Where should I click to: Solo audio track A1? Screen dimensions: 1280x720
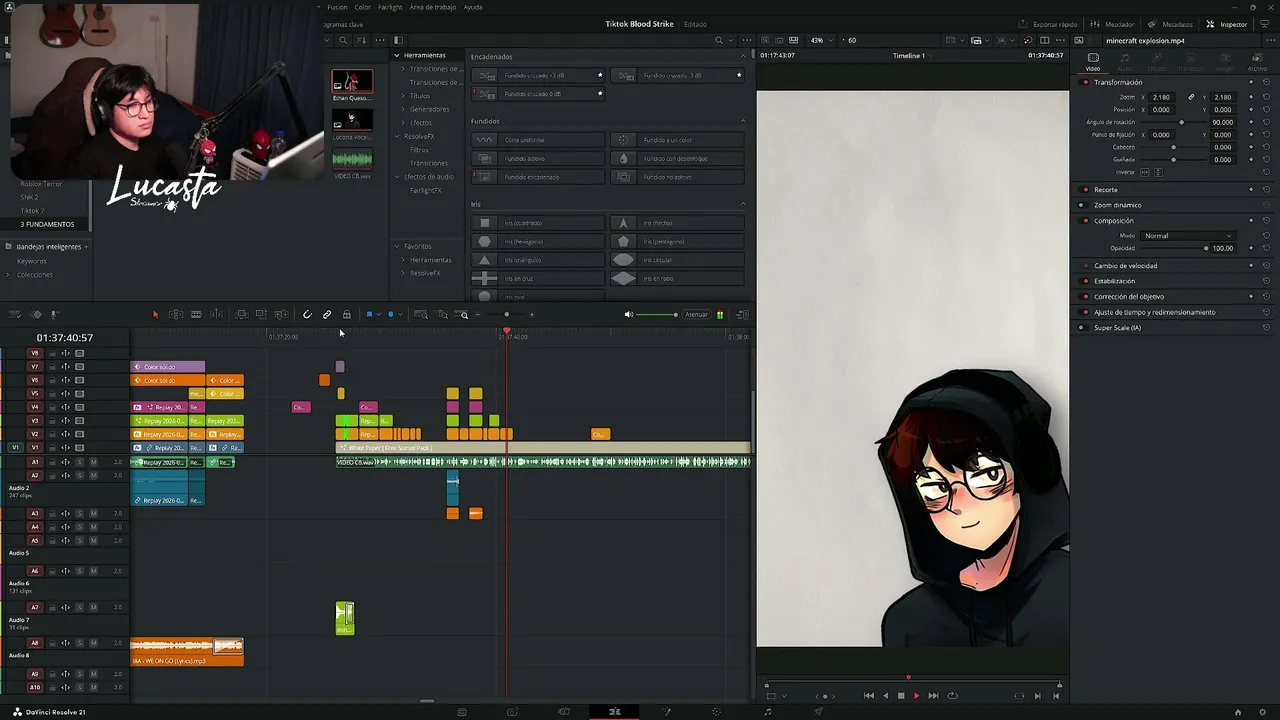coord(80,462)
